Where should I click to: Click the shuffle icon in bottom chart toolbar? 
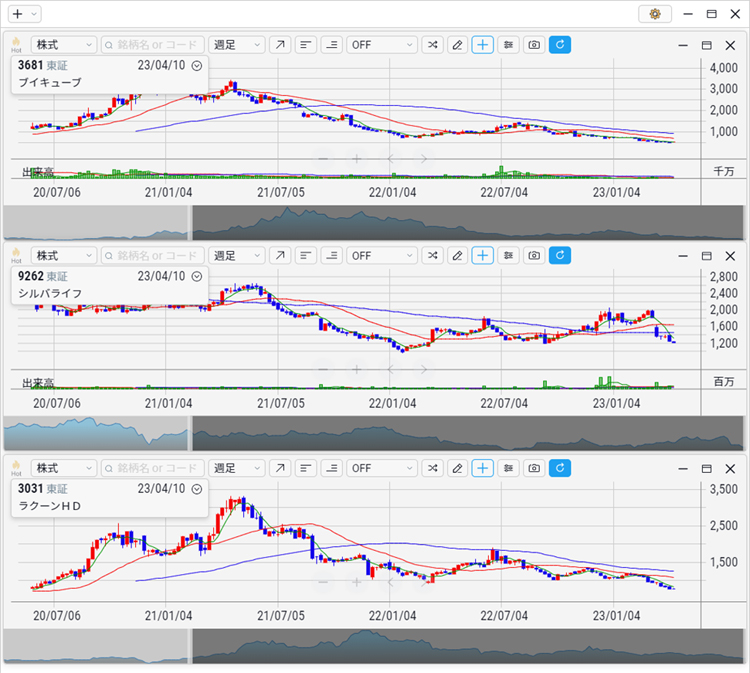(x=432, y=467)
